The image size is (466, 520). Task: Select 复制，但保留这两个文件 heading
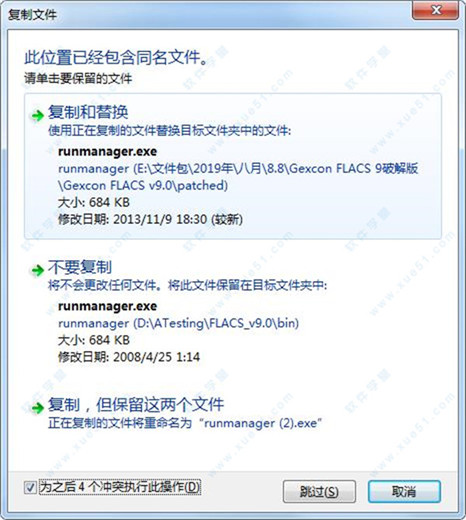136,405
